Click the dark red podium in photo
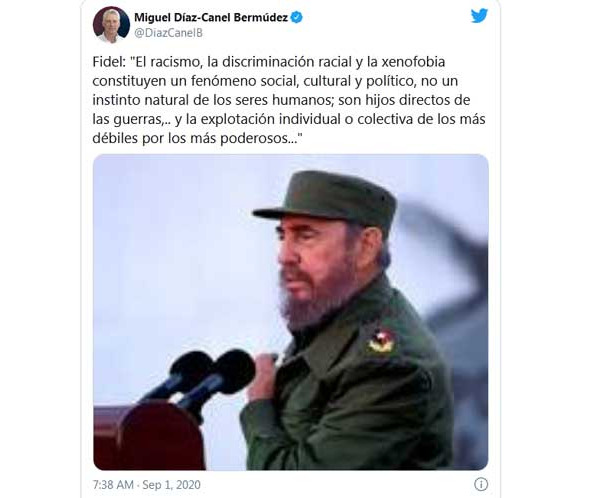The width and height of the screenshot is (607, 498). (x=149, y=437)
